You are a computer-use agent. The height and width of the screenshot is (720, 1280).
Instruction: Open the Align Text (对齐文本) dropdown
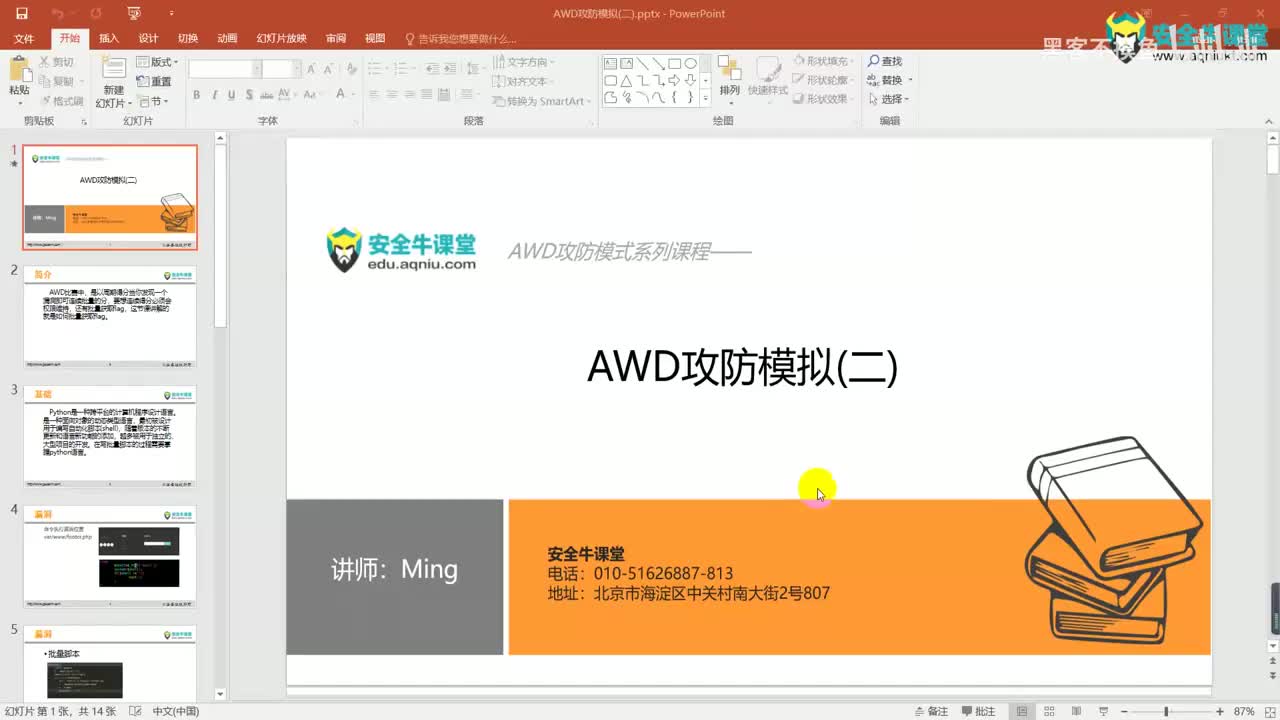tap(523, 81)
